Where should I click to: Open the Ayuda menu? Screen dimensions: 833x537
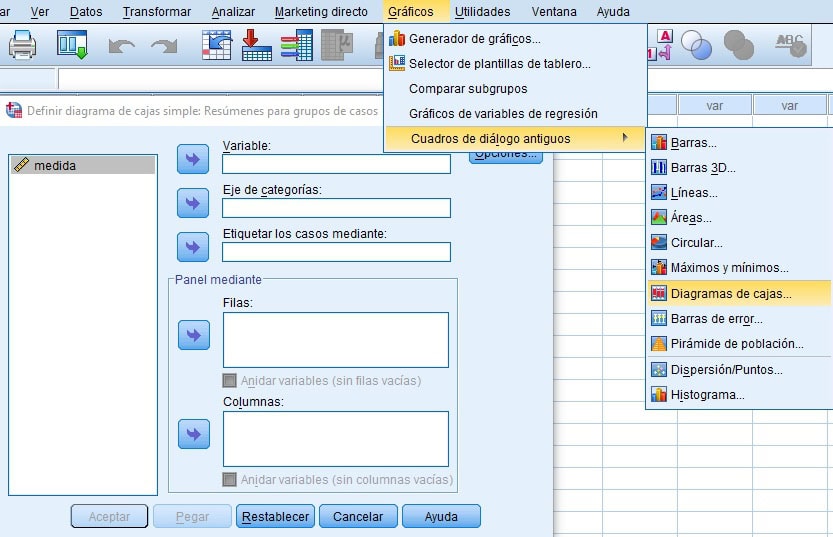(x=613, y=11)
